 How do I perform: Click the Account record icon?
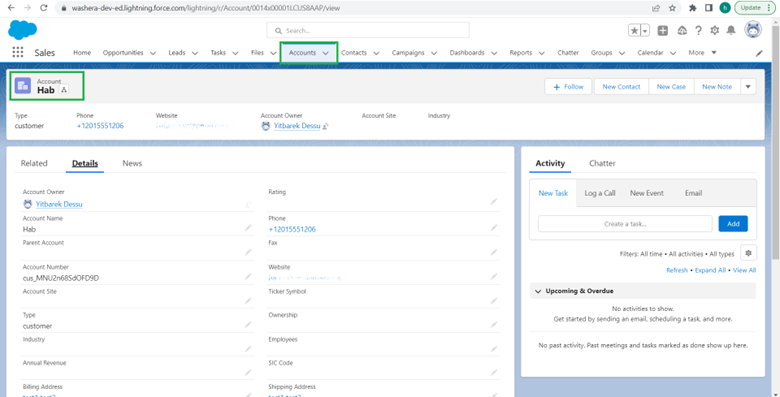point(23,86)
